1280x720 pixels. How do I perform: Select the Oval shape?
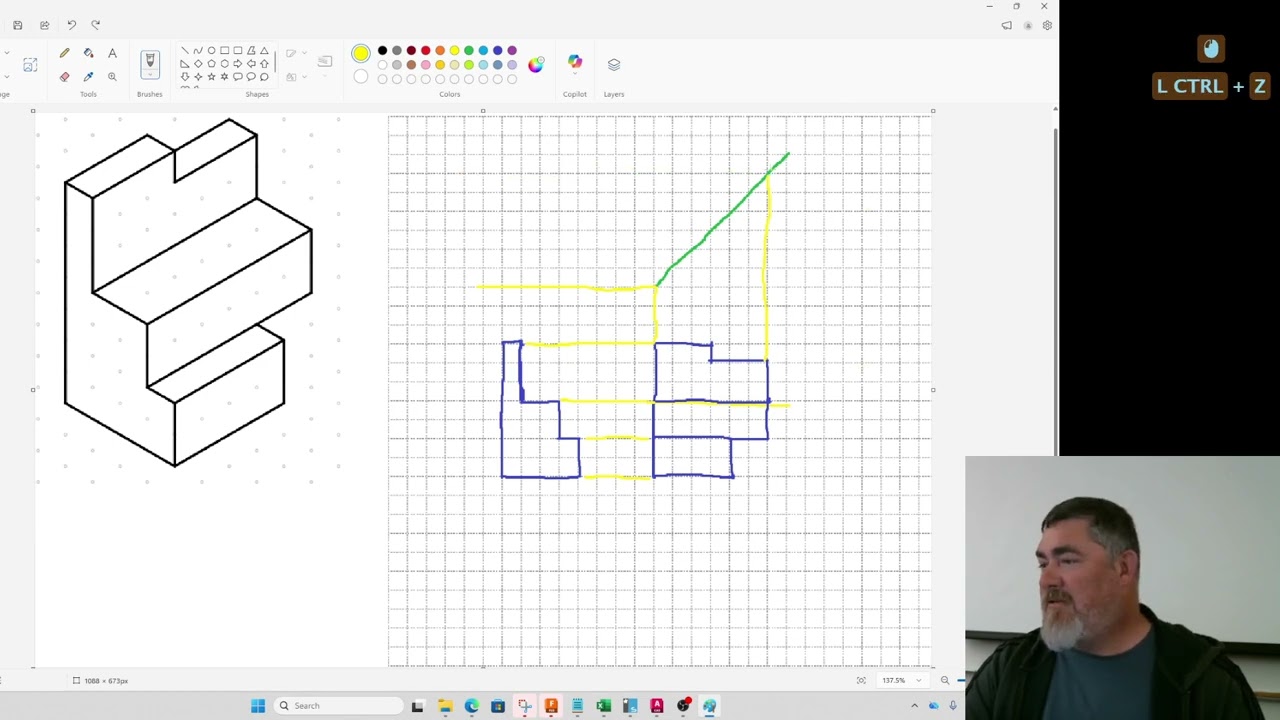(x=211, y=50)
